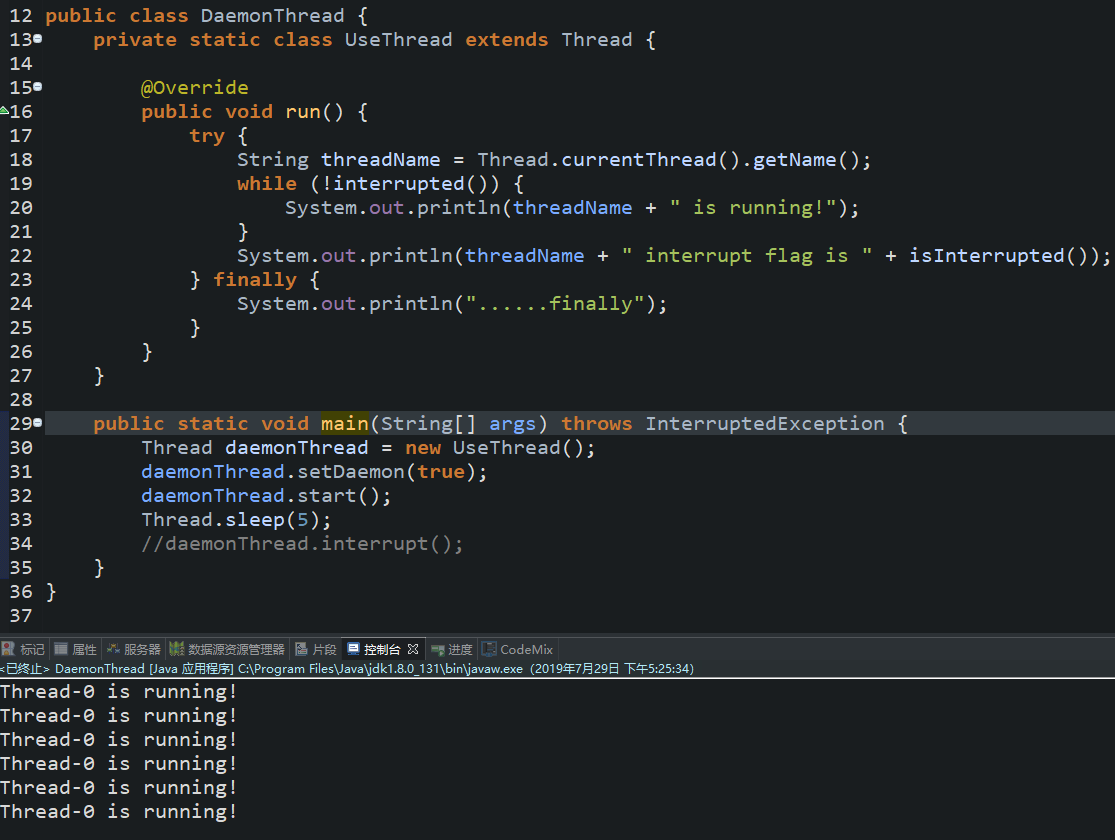The width and height of the screenshot is (1115, 840).
Task: Click the " interrupt flag is " string
Action: (x=747, y=255)
